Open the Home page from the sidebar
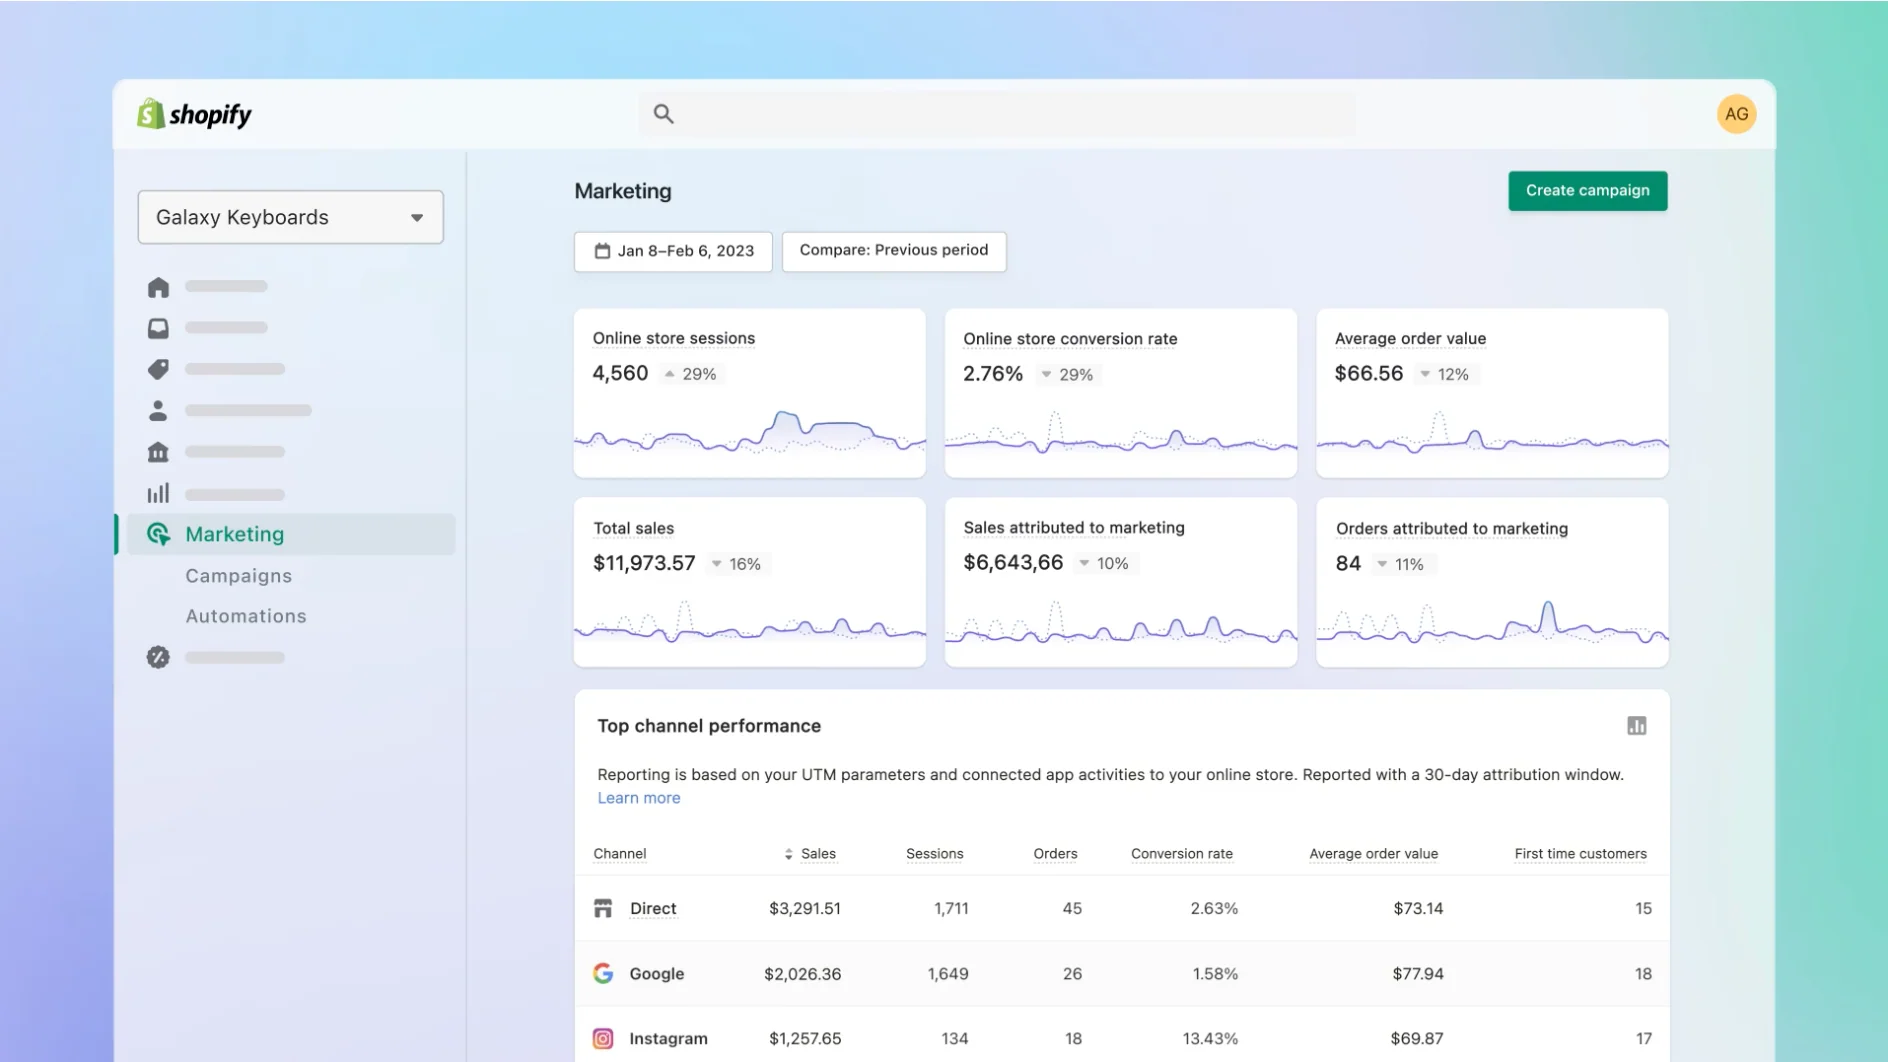 click(158, 287)
